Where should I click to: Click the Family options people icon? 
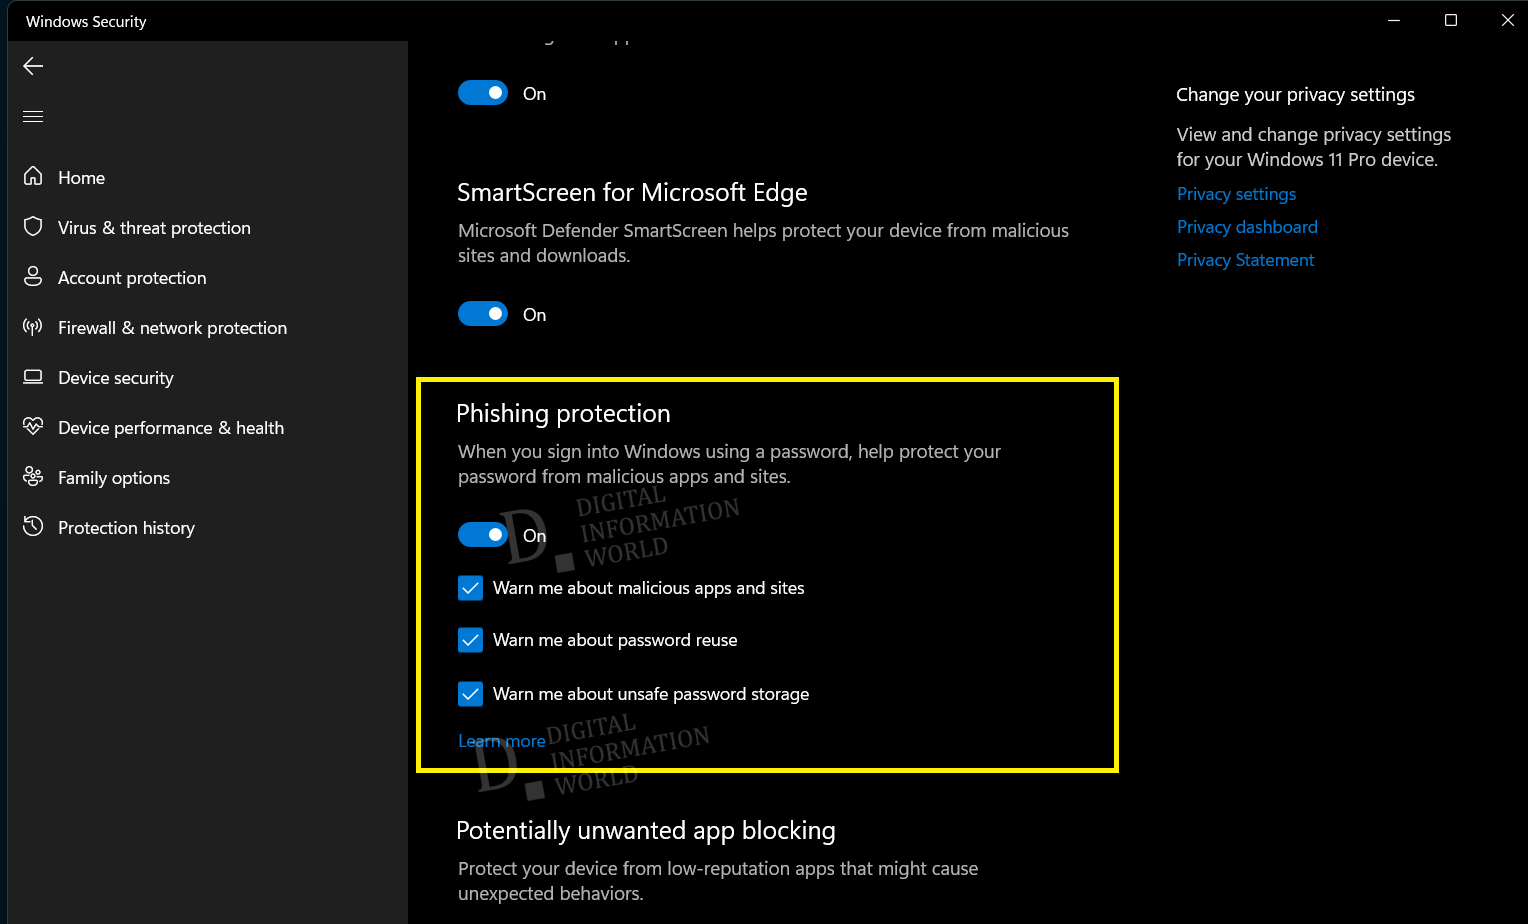coord(33,477)
